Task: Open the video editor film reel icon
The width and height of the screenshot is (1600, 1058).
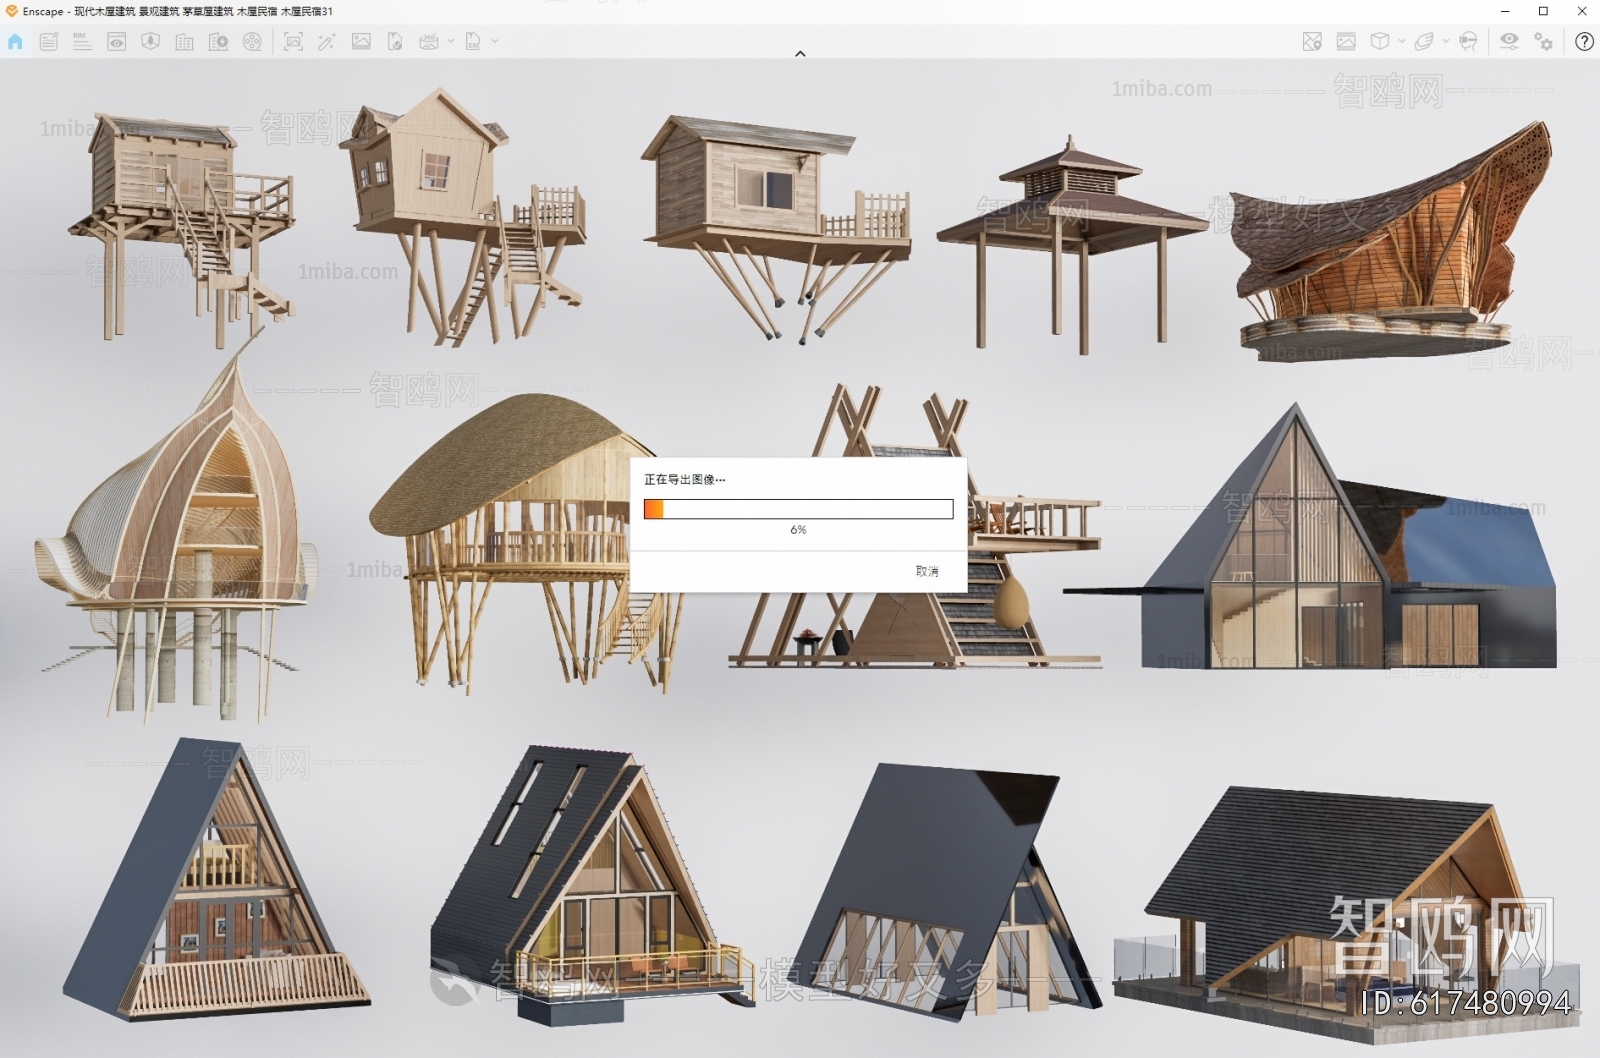Action: pos(252,42)
